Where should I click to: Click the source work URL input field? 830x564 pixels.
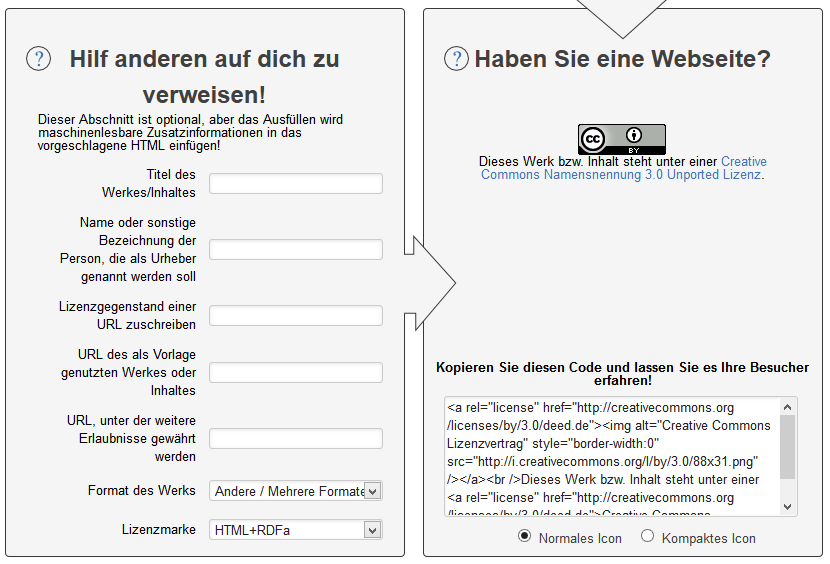tap(296, 373)
